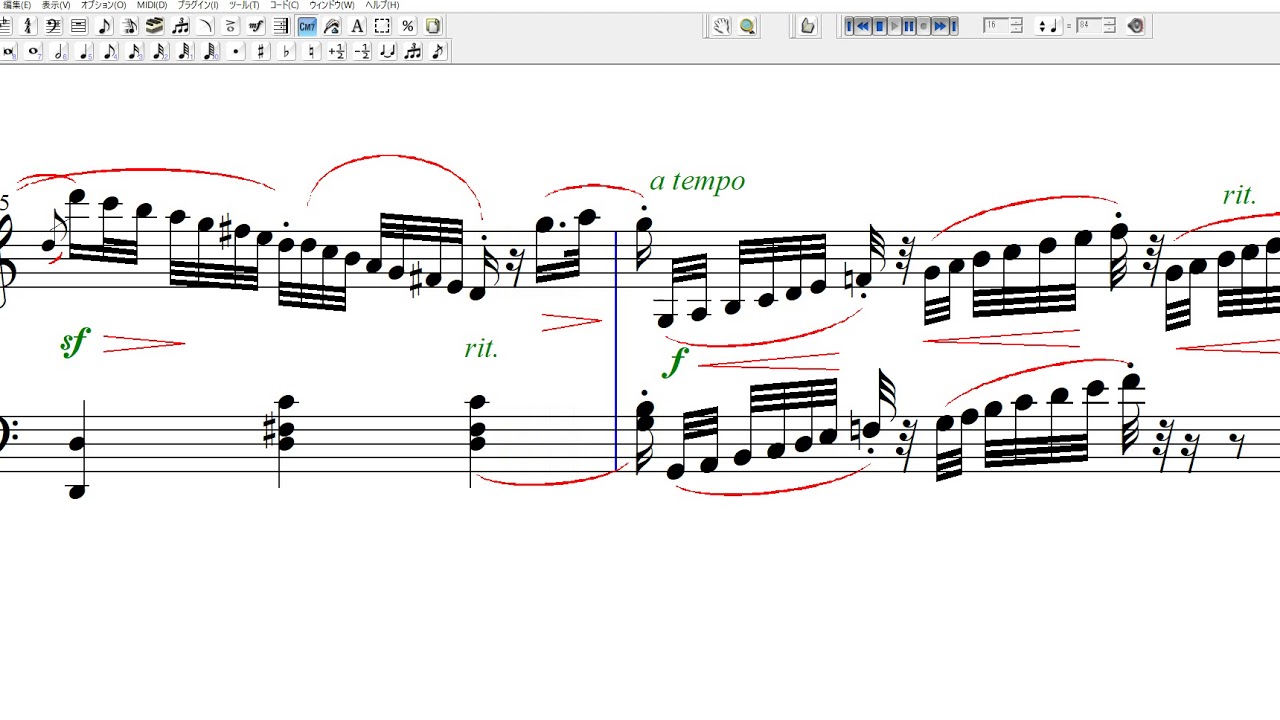Fast forward the playback
1280x720 pixels.
[x=939, y=26]
